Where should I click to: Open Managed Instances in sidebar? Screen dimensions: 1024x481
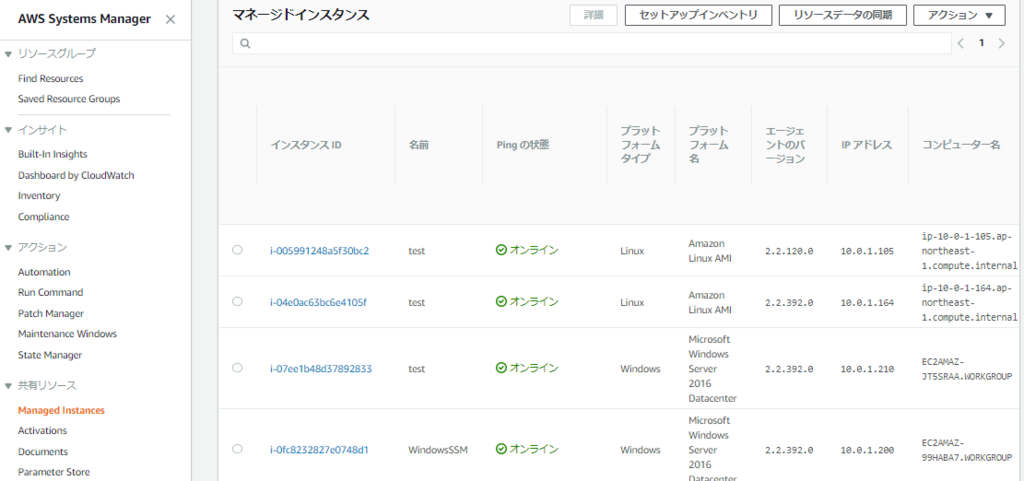61,410
